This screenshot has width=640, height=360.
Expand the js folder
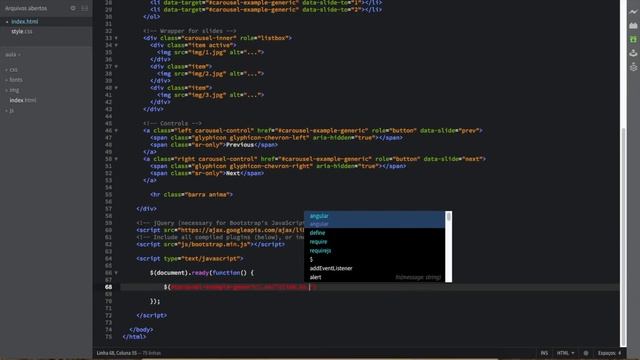click(11, 111)
